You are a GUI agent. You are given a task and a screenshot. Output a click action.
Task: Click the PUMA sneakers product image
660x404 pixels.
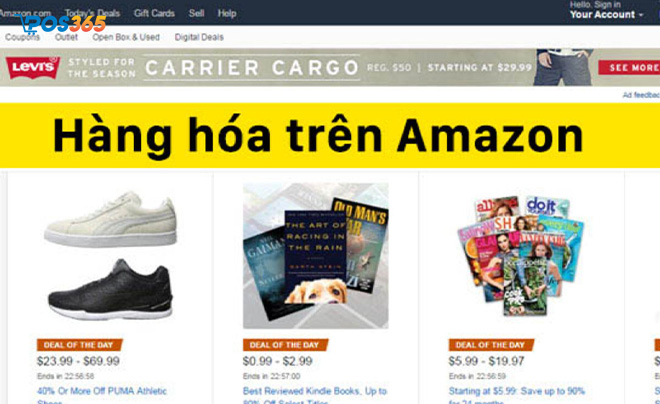(111, 255)
